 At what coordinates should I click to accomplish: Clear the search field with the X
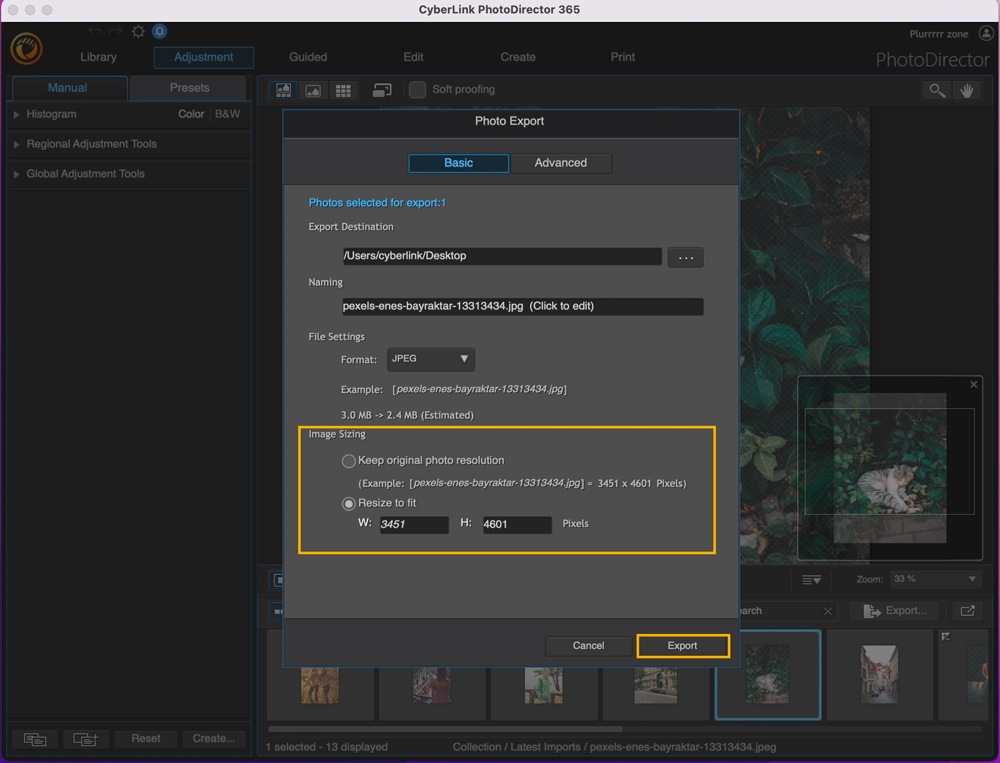click(x=827, y=611)
